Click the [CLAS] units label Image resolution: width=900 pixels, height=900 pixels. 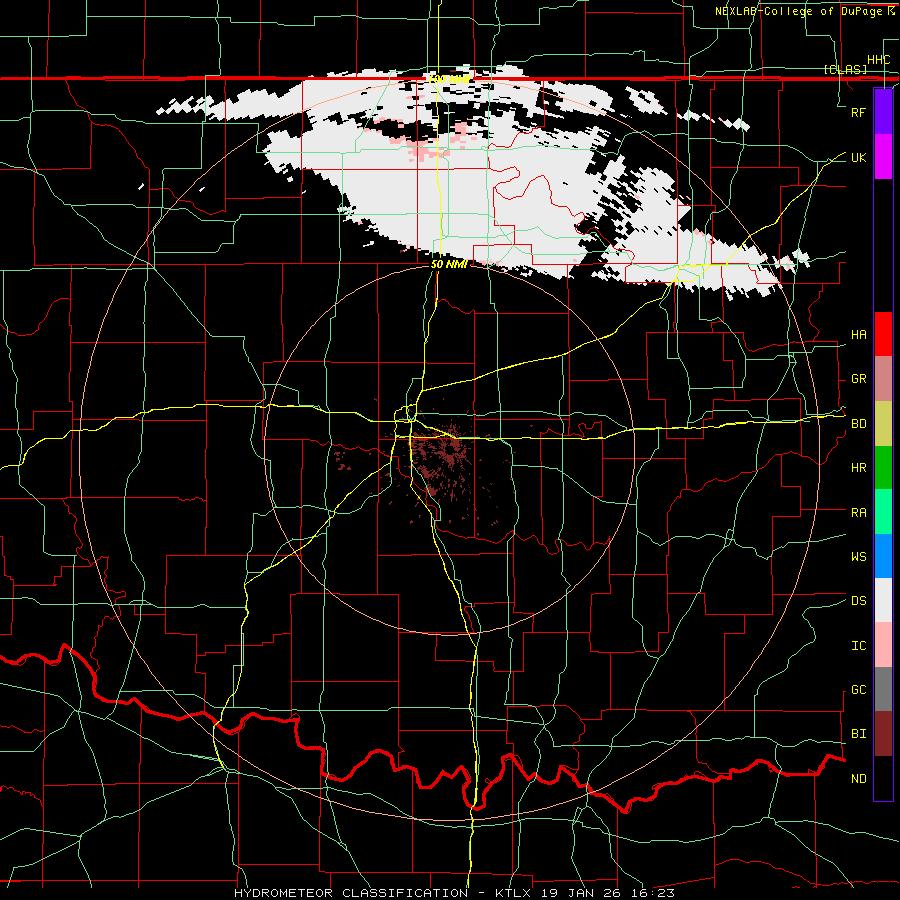coord(845,69)
